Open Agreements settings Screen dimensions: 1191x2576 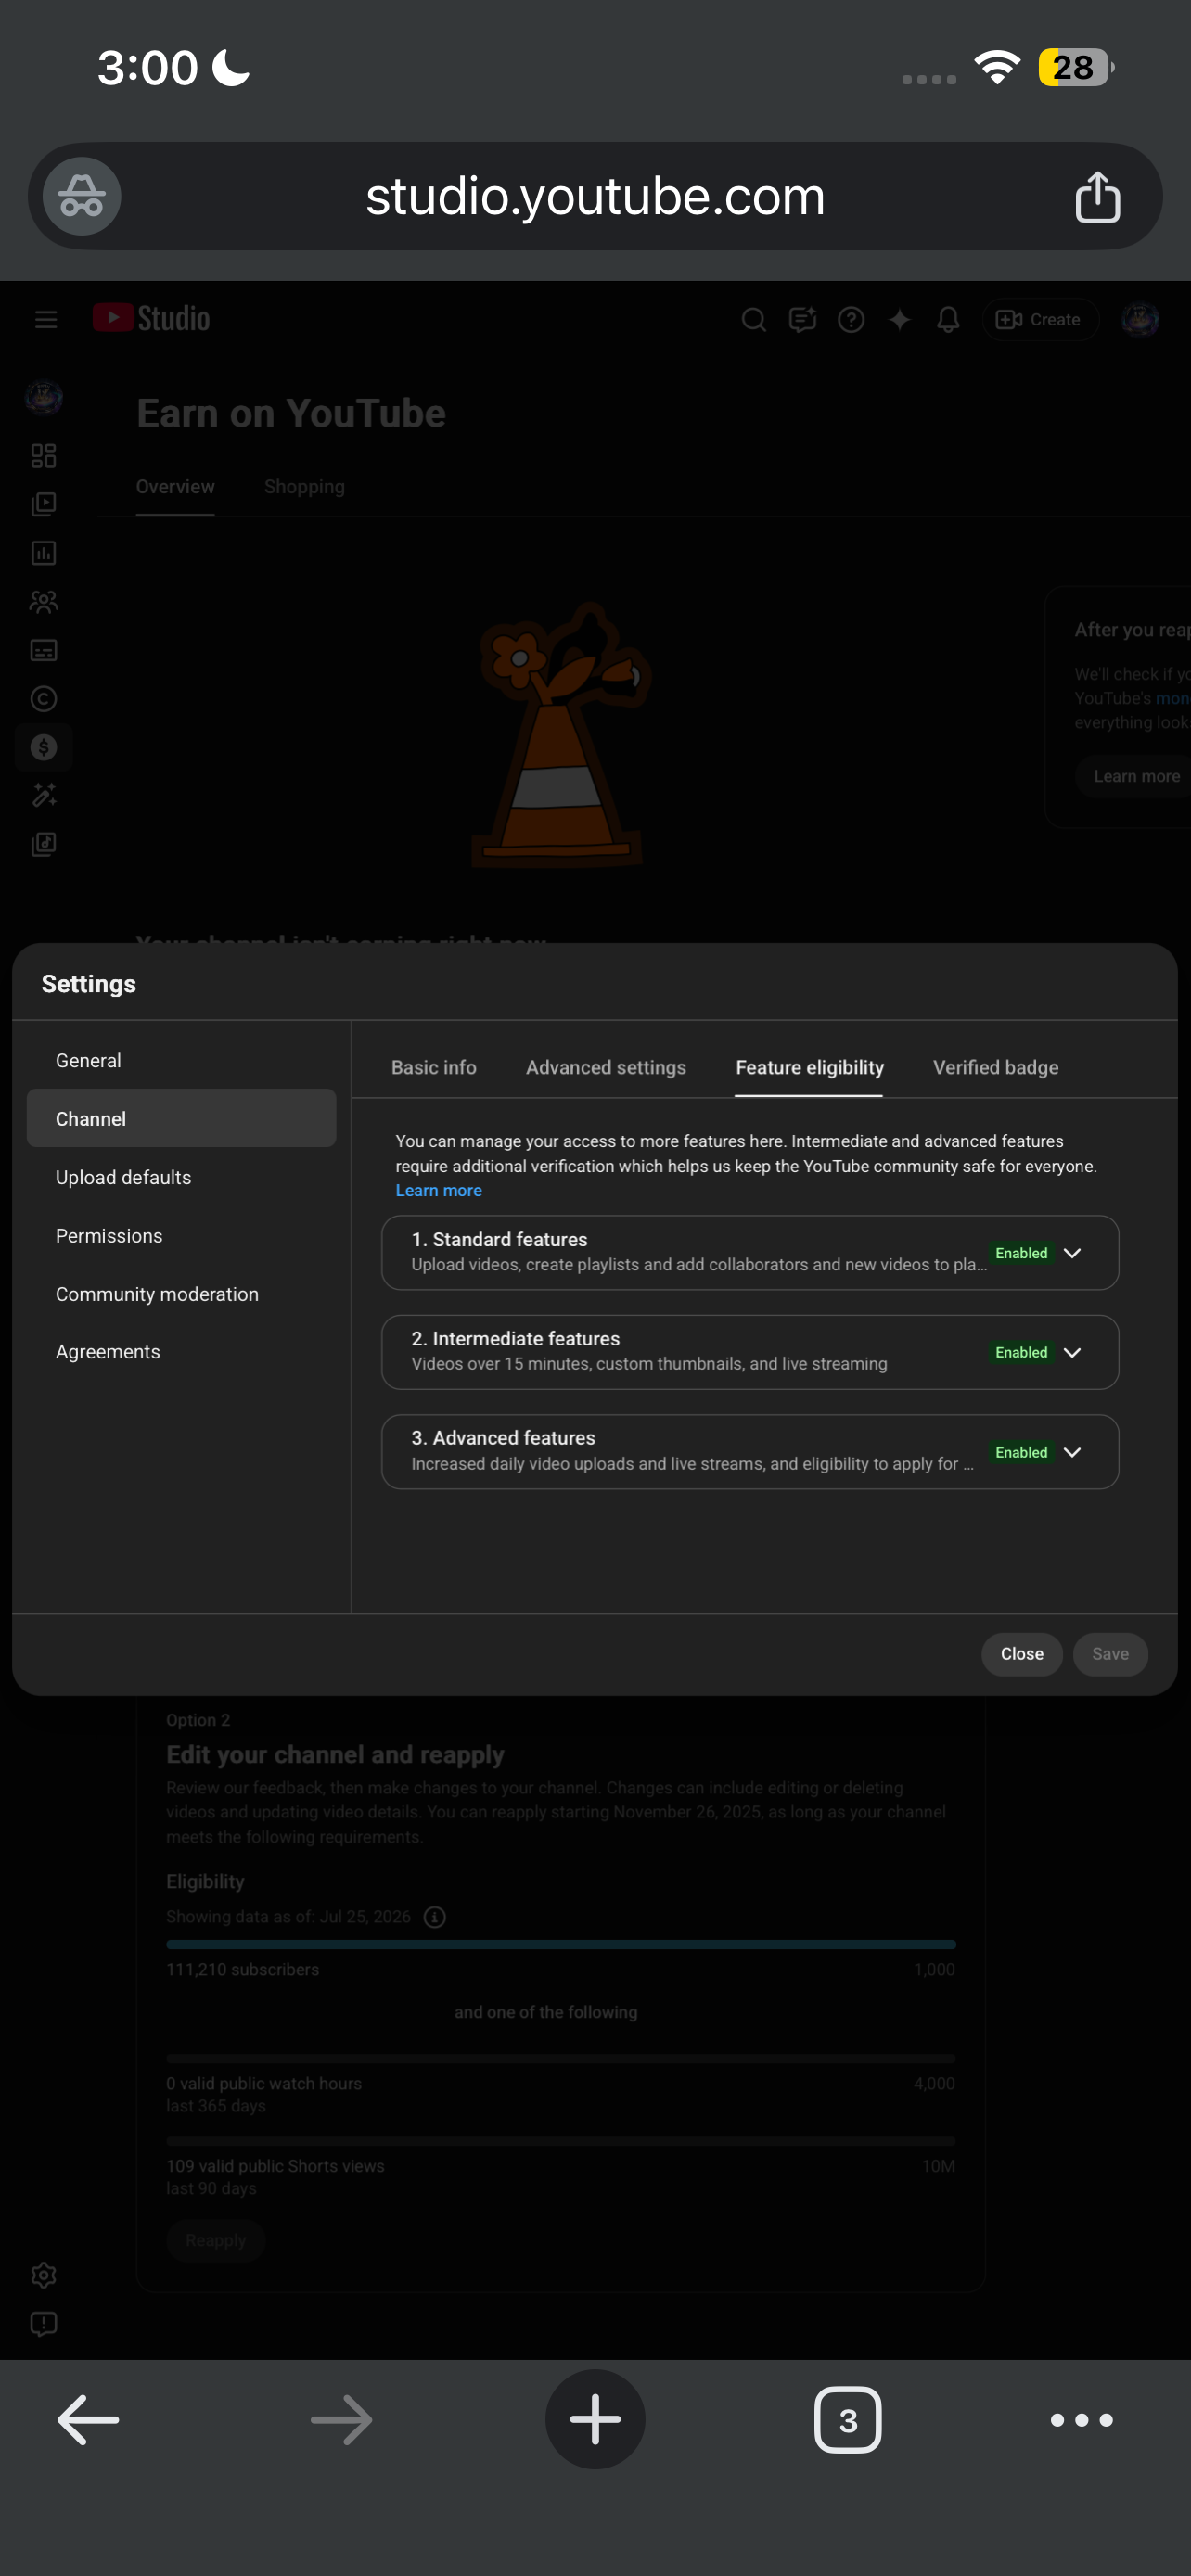coord(181,1351)
